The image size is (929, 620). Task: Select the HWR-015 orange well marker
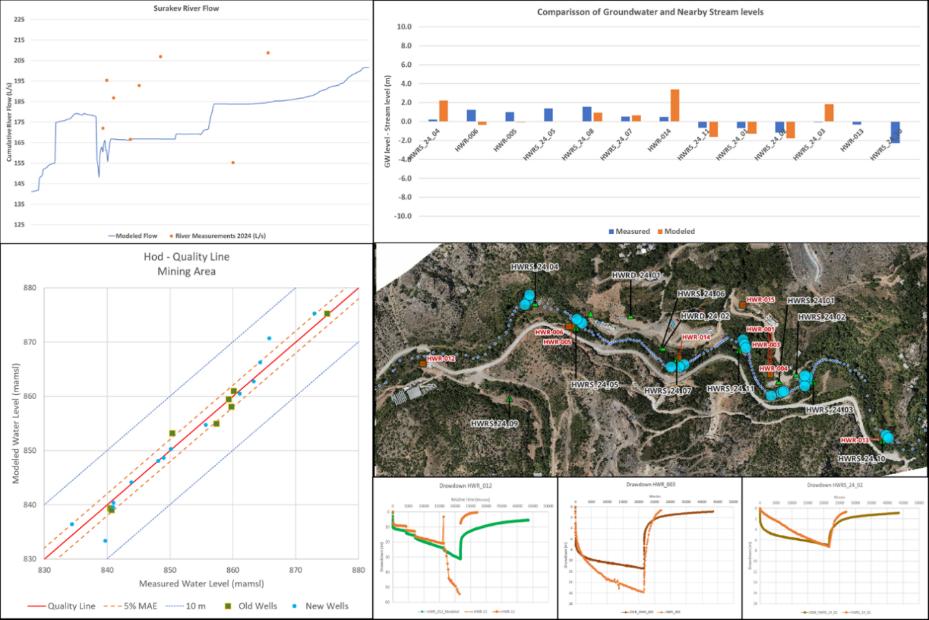tap(742, 305)
